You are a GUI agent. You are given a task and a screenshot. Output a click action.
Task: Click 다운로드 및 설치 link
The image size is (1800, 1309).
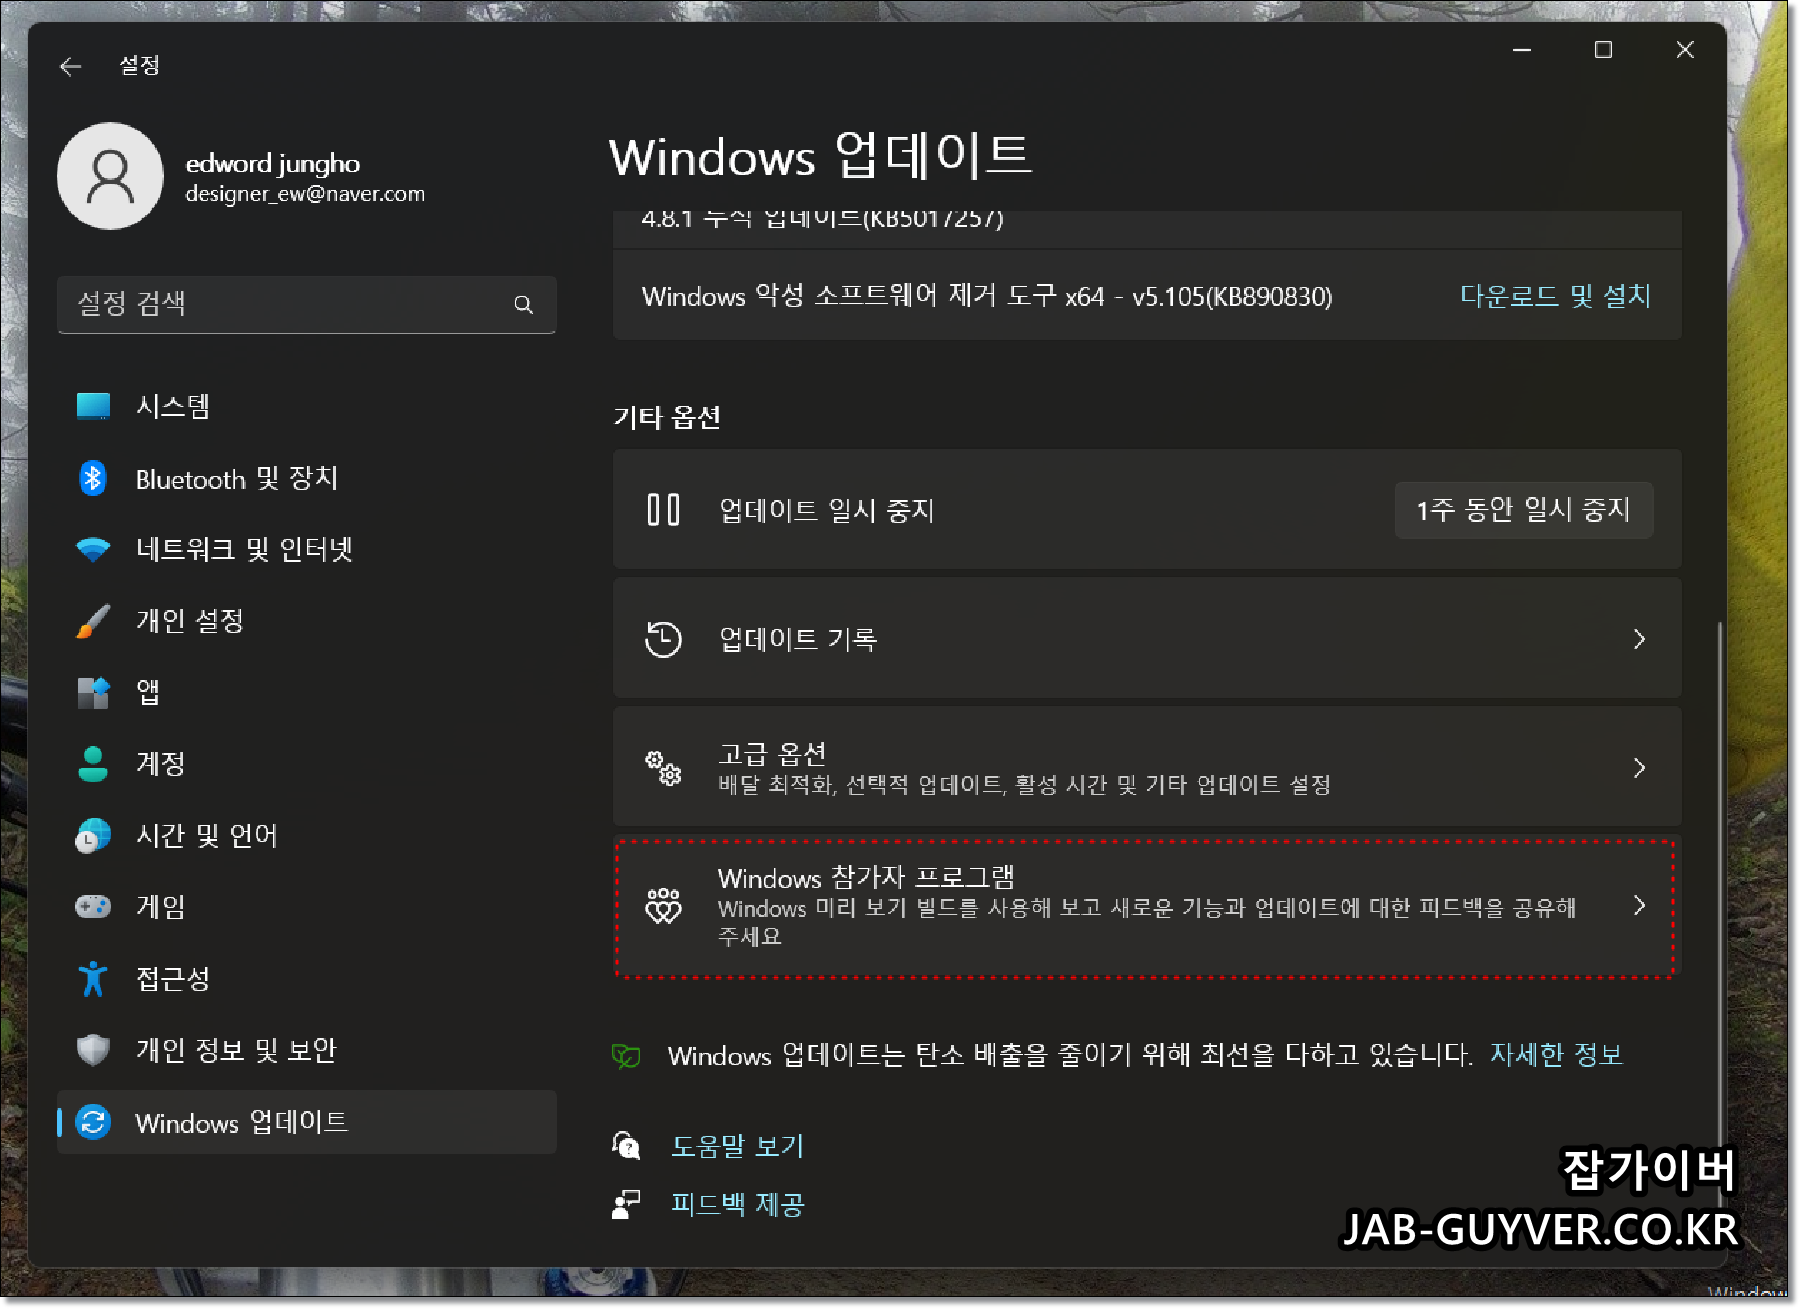click(x=1555, y=296)
